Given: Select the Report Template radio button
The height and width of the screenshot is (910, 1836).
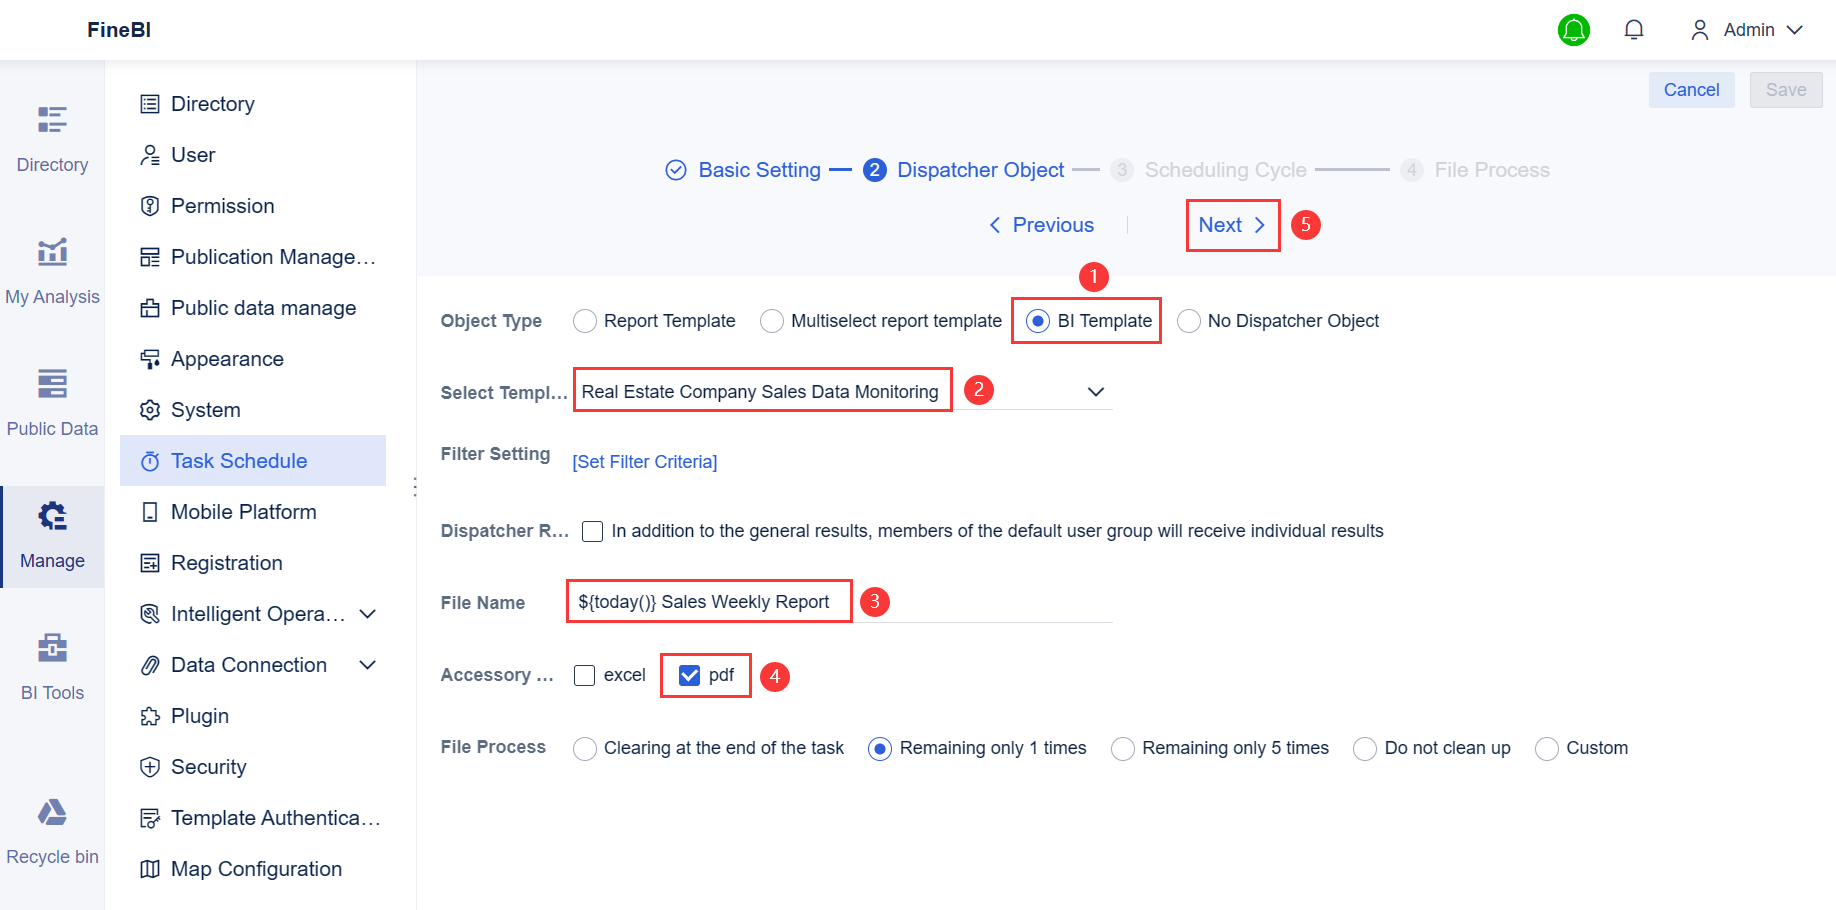Looking at the screenshot, I should coord(585,320).
